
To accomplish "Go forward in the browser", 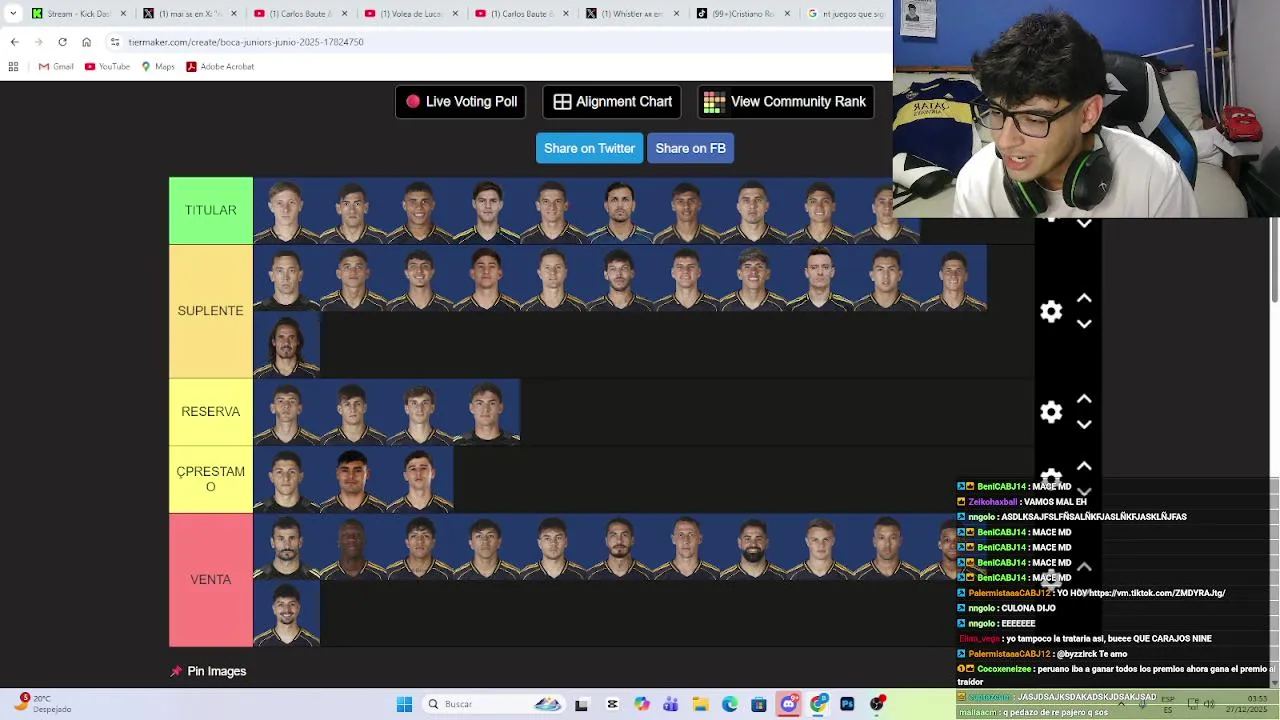I will (x=38, y=42).
